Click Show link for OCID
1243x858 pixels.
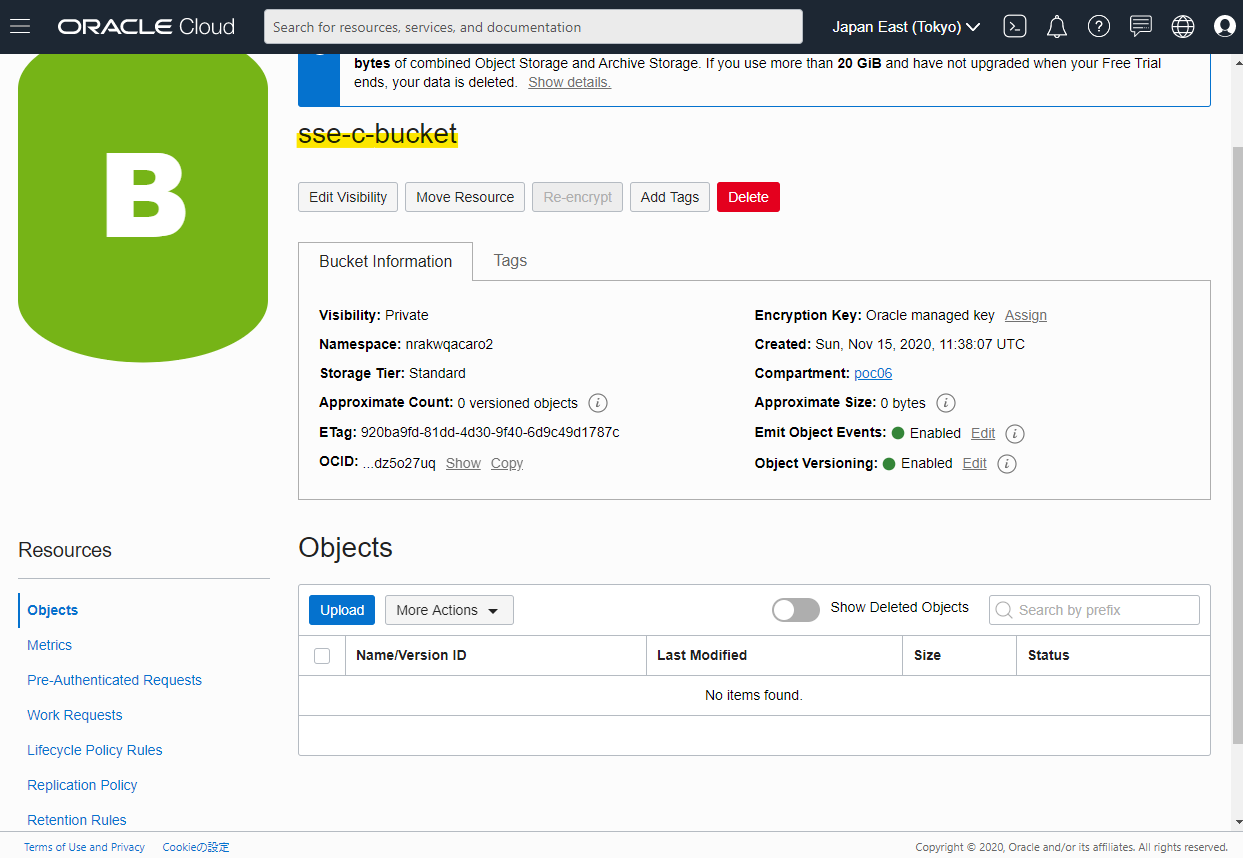point(463,463)
